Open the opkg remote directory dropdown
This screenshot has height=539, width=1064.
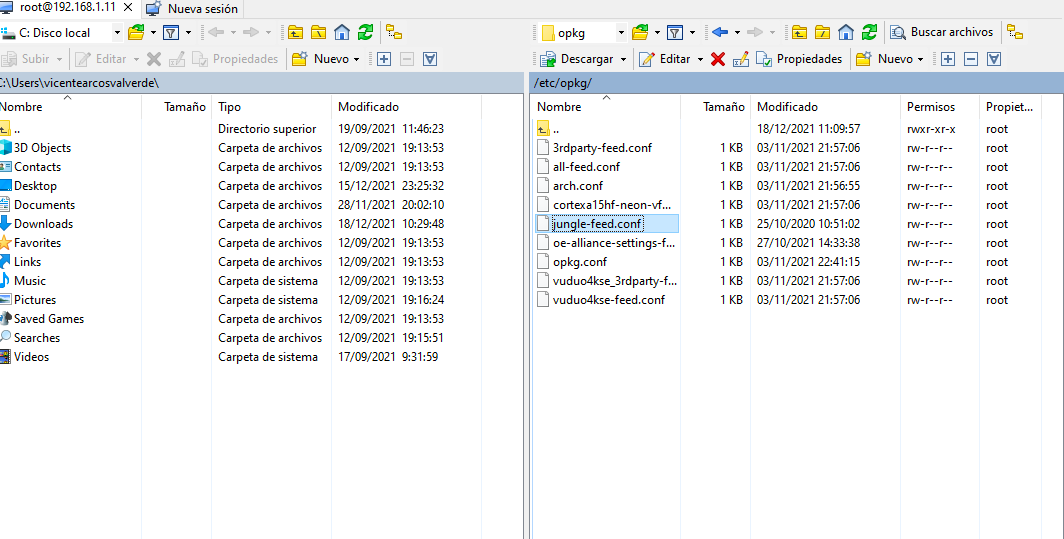620,33
